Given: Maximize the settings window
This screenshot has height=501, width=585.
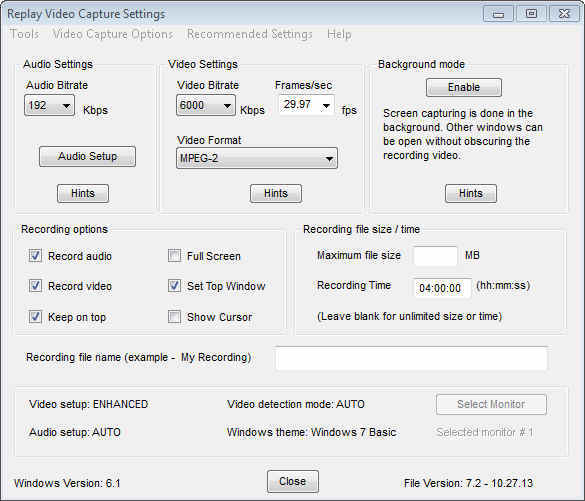Looking at the screenshot, I should 531,14.
